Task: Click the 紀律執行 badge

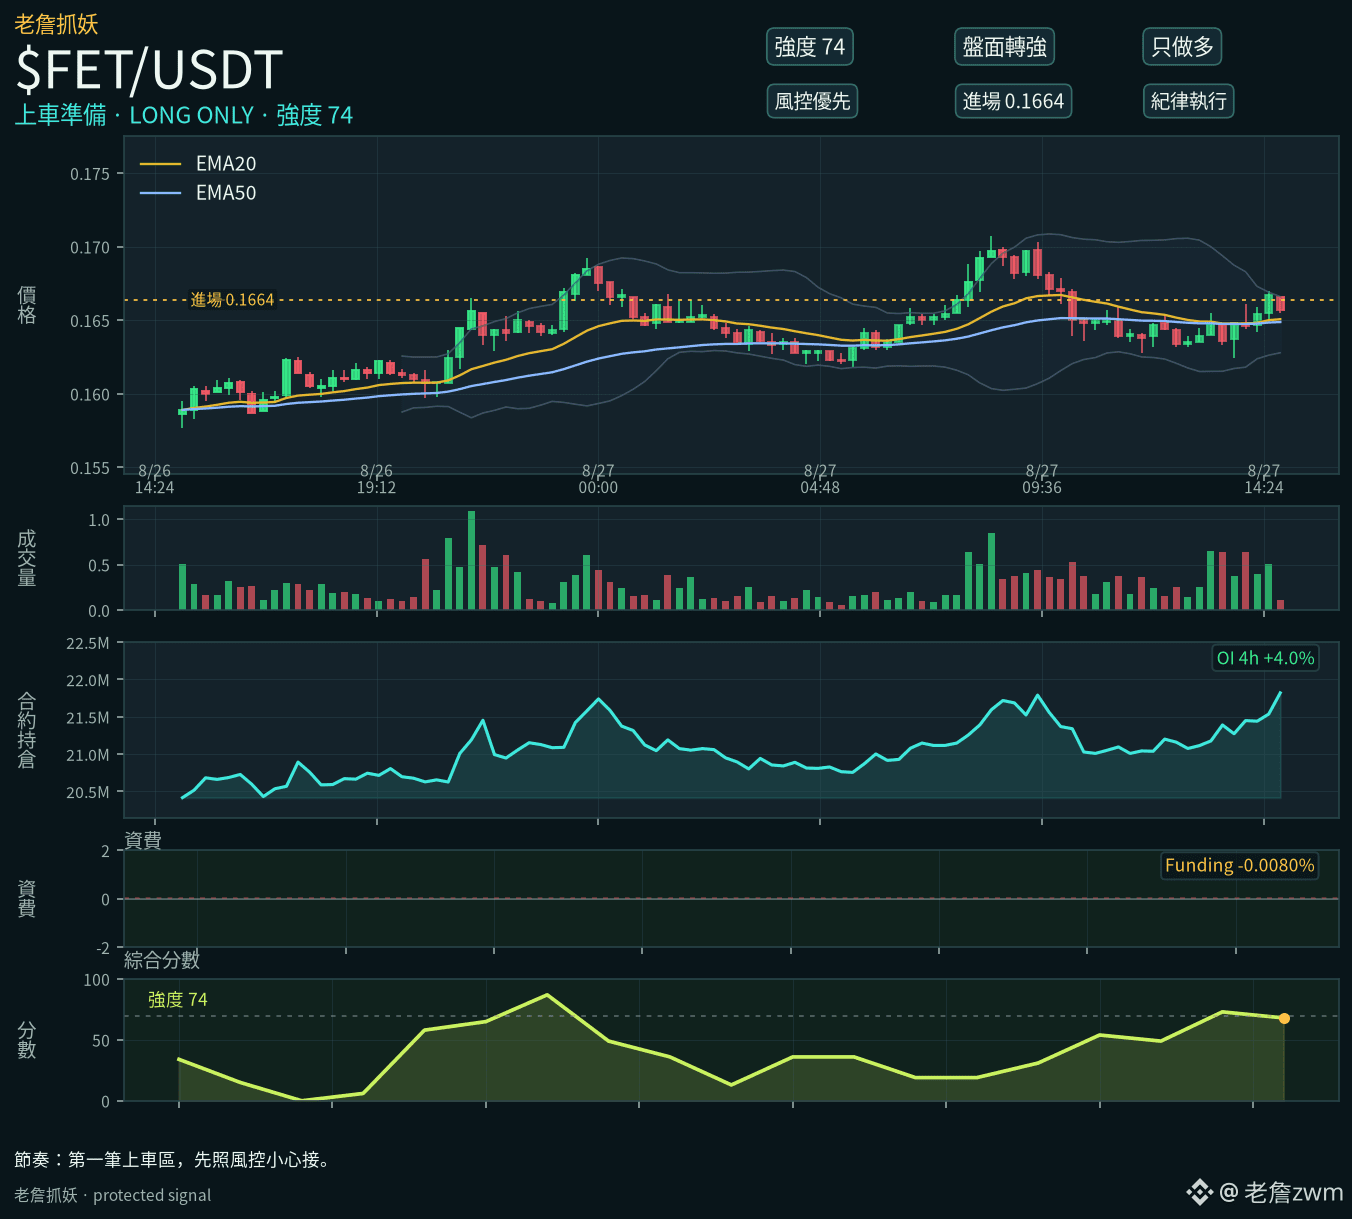Action: [1188, 101]
